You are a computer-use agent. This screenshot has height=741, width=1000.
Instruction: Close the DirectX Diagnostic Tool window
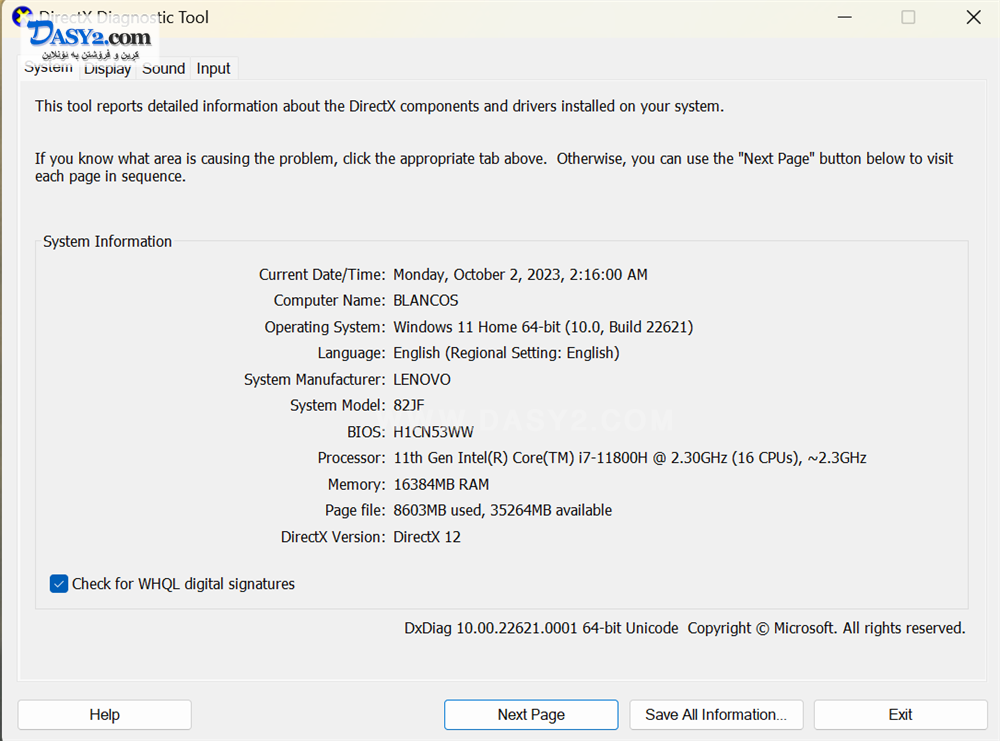973,17
